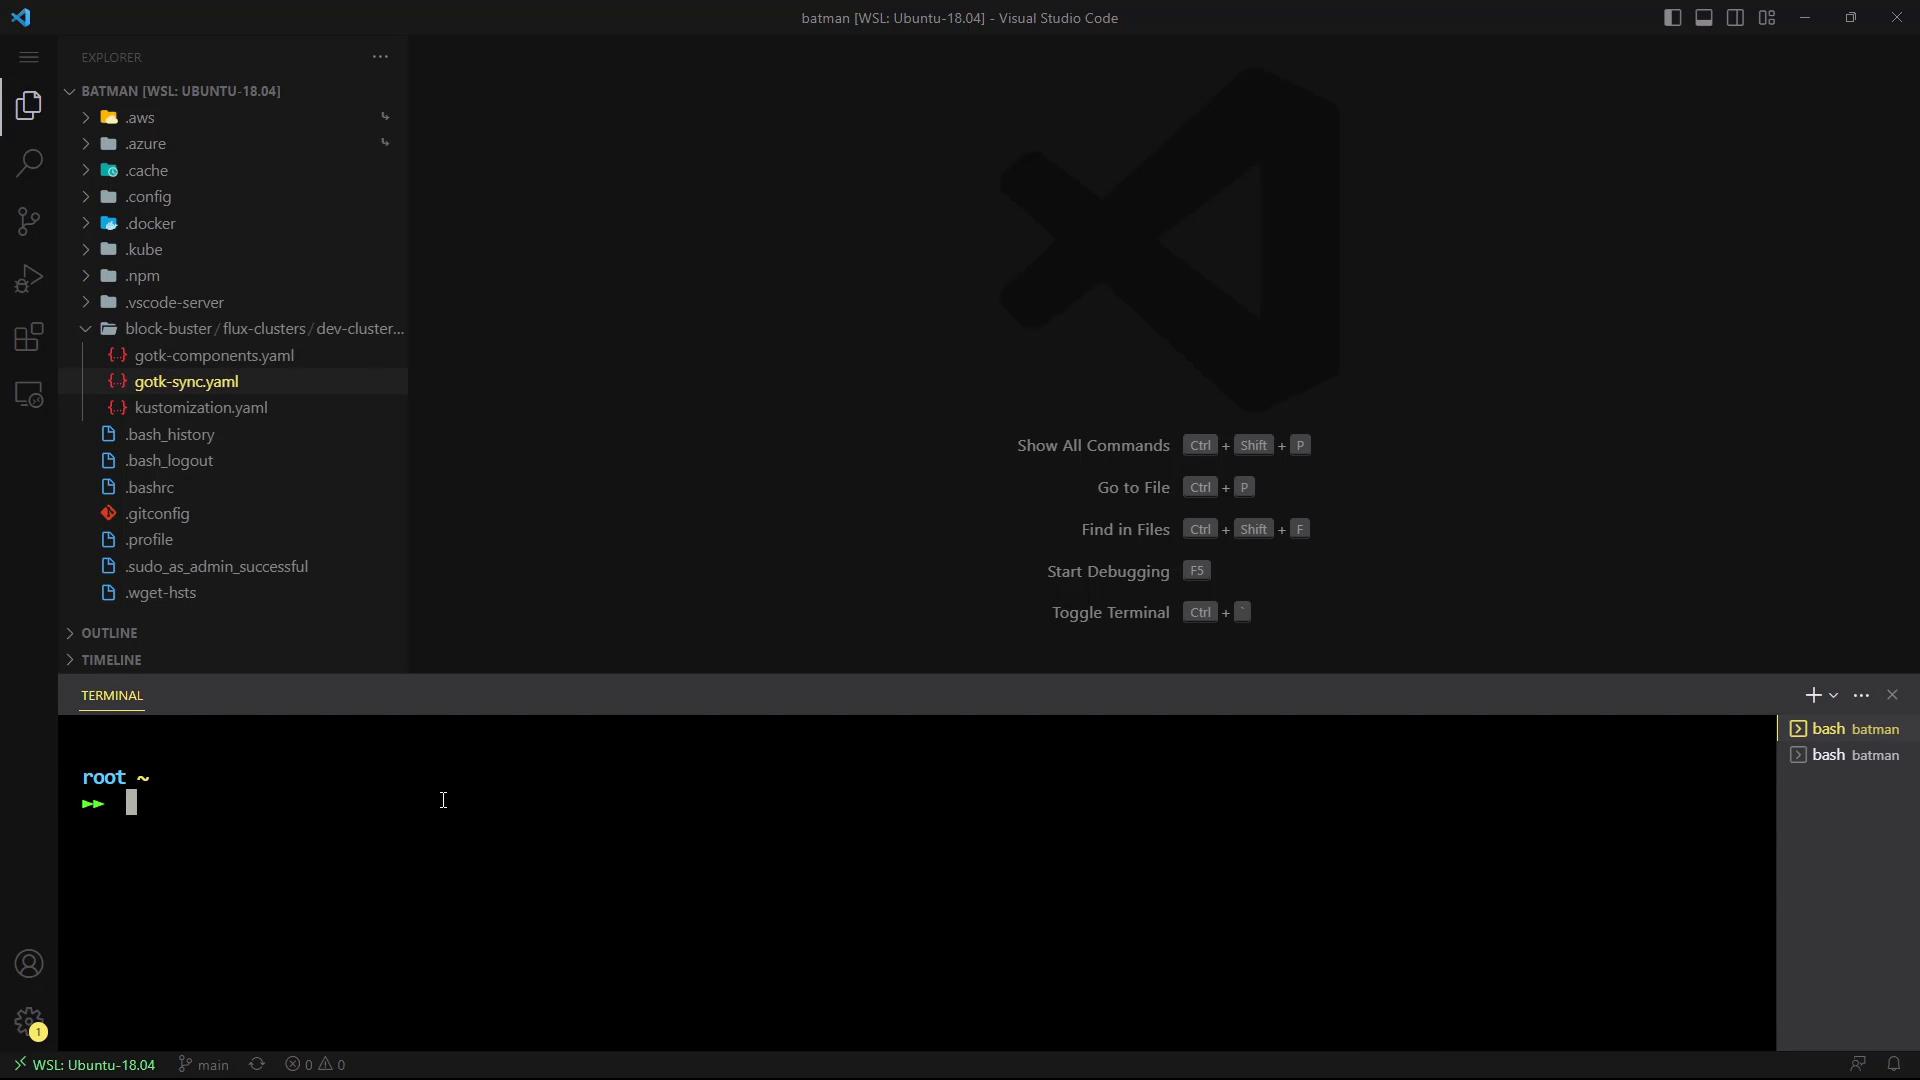Open kustomization.yaml file

tap(233, 408)
